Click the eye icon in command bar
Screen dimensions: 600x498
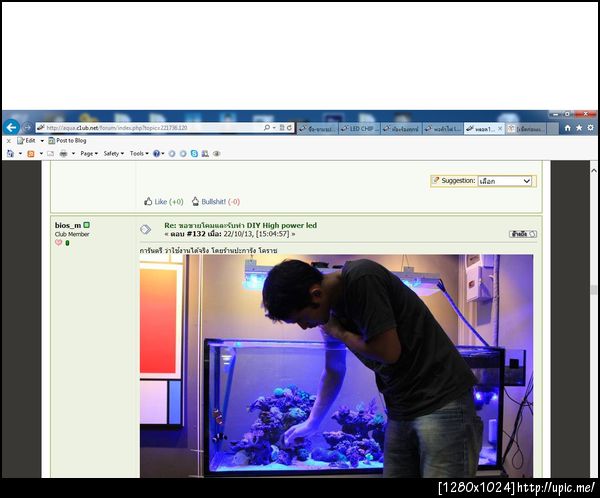(217, 153)
